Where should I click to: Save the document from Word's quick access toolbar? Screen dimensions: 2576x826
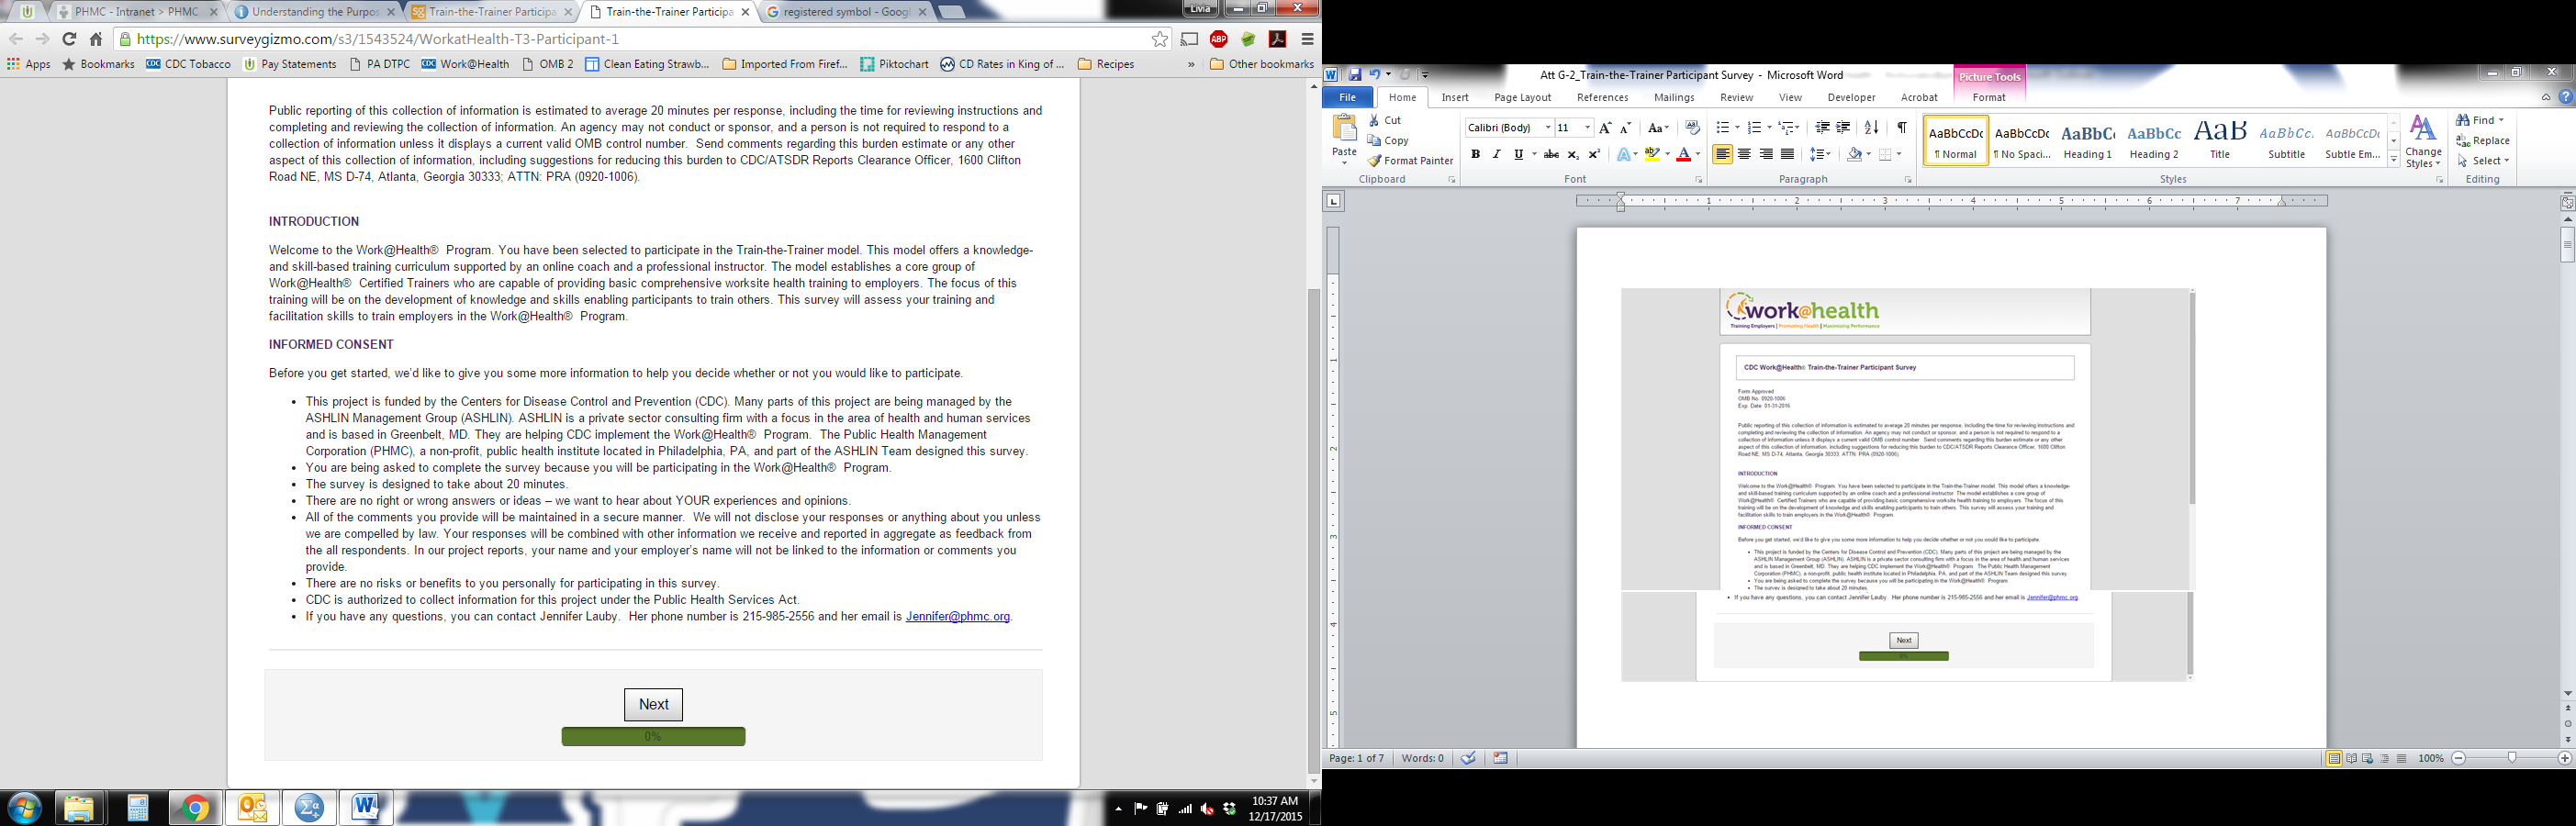1354,74
